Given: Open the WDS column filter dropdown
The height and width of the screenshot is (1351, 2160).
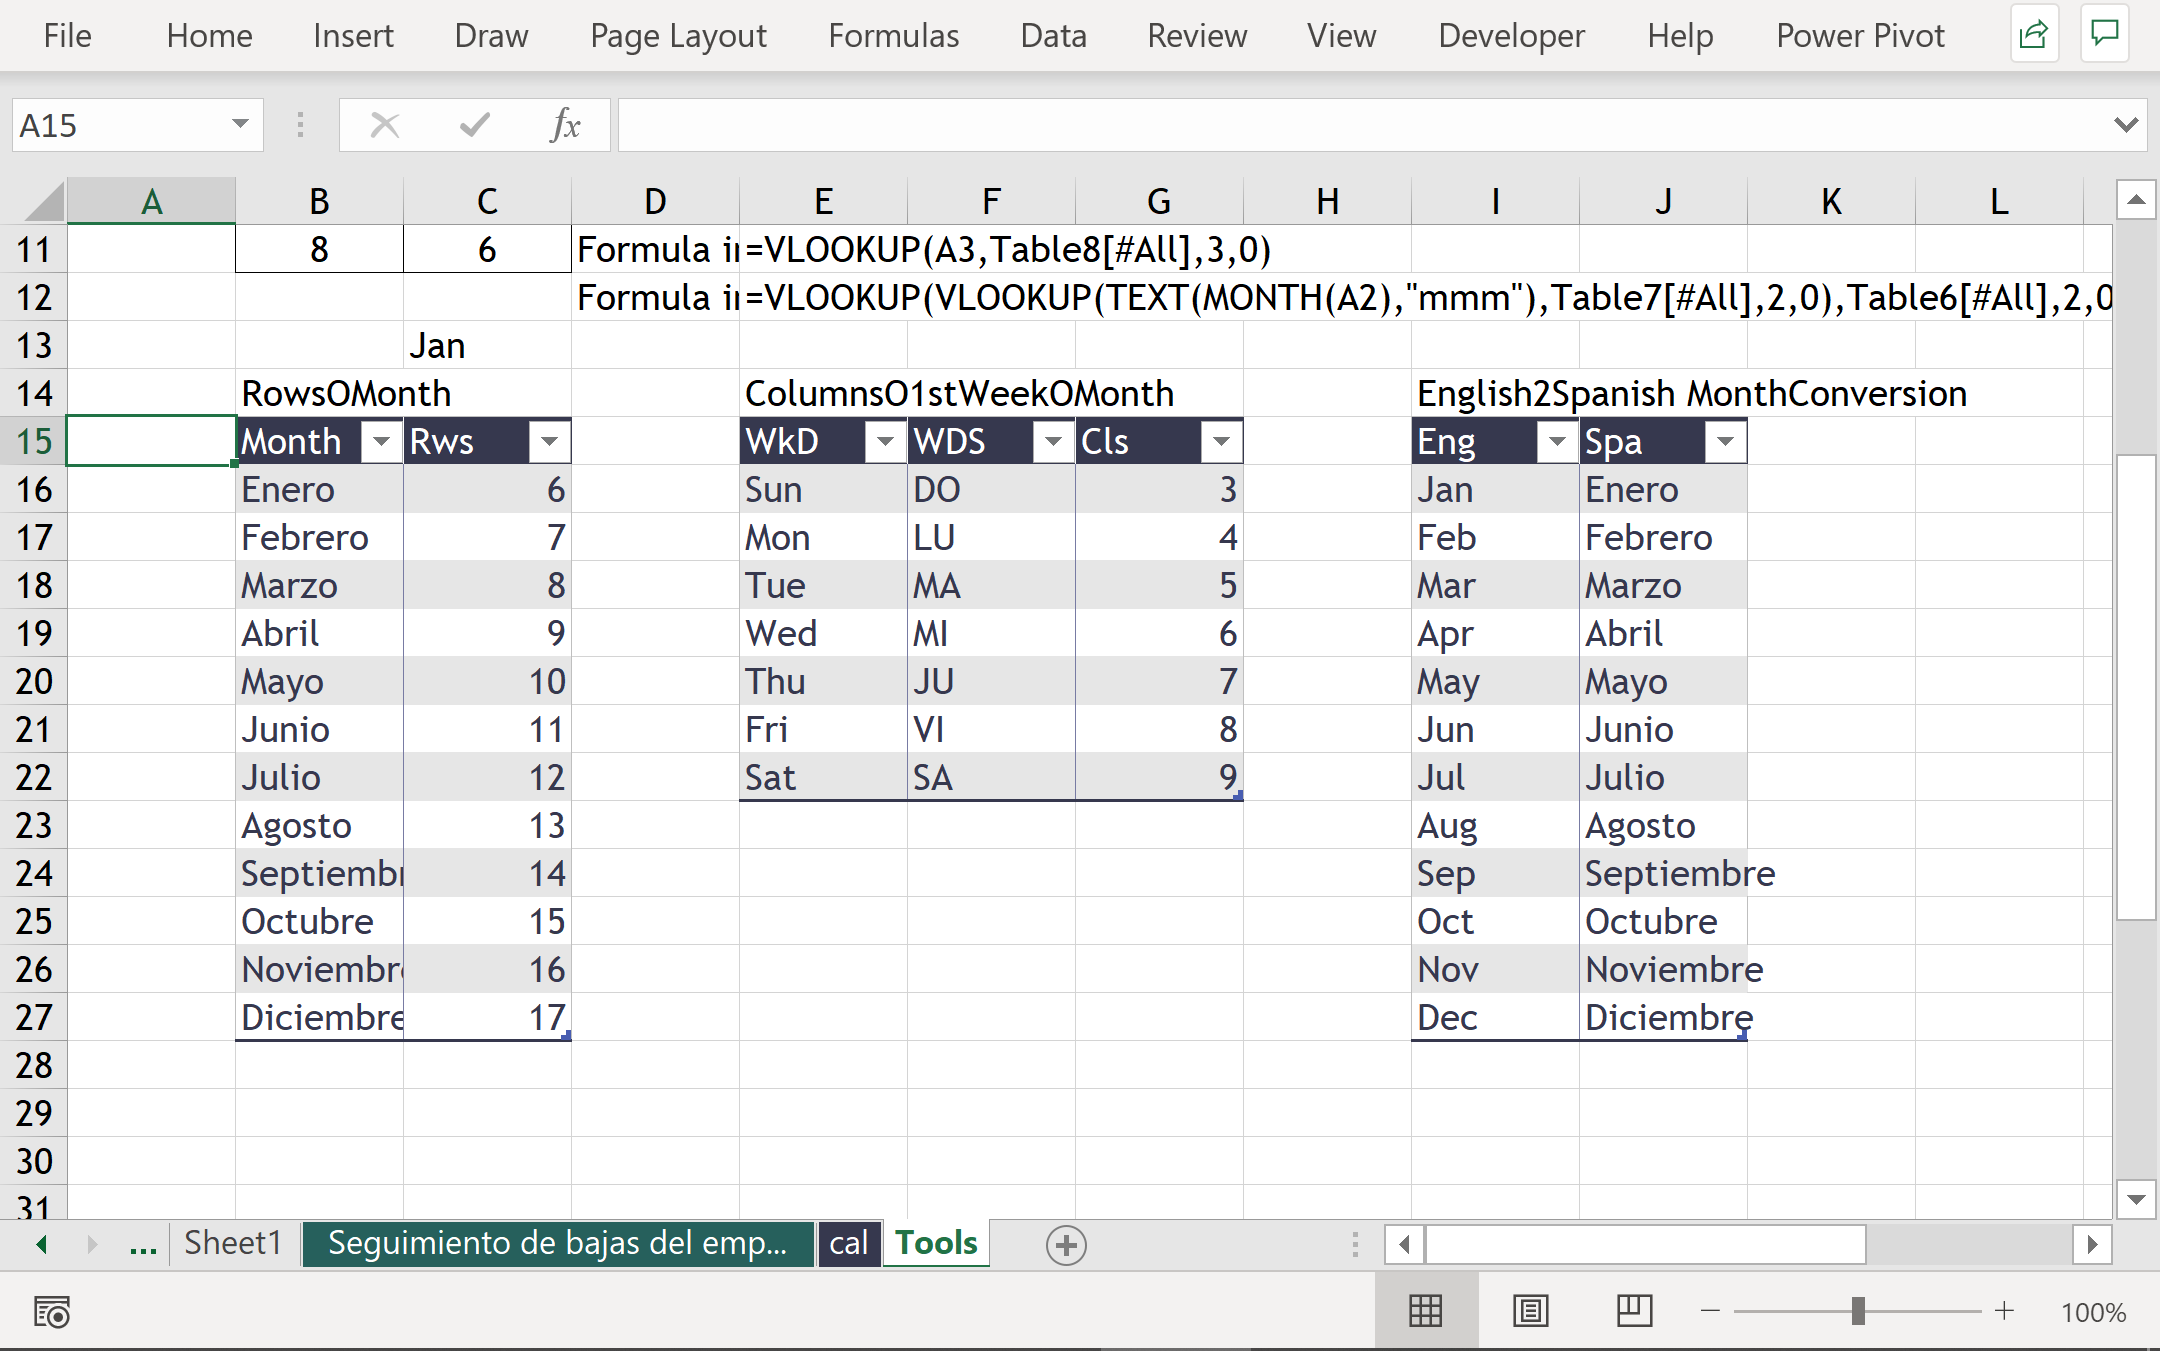Looking at the screenshot, I should coord(1053,441).
